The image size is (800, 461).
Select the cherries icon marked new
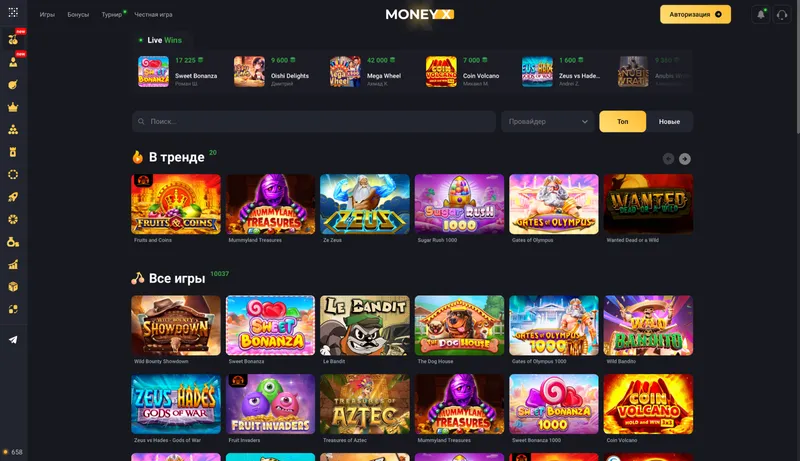point(13,39)
